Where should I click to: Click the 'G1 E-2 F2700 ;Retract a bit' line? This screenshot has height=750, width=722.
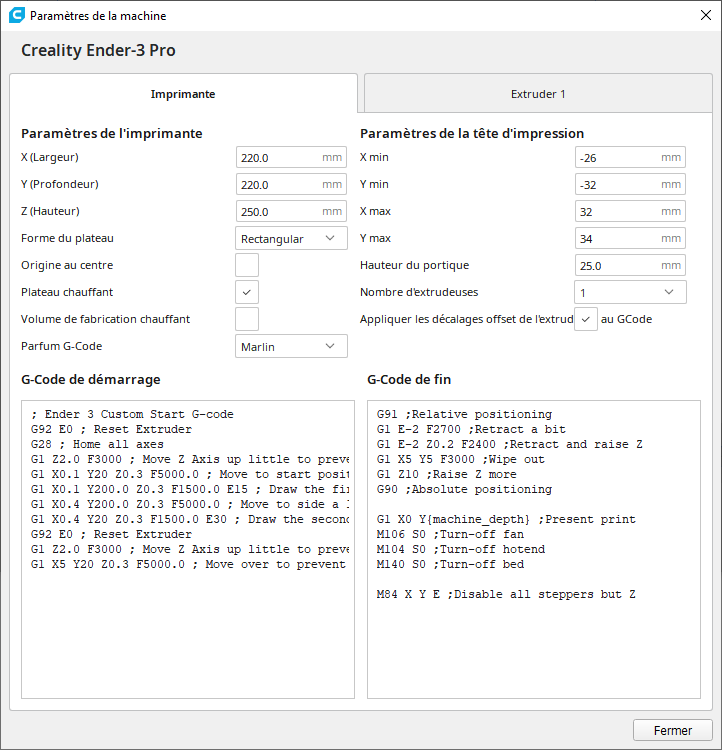(x=471, y=430)
